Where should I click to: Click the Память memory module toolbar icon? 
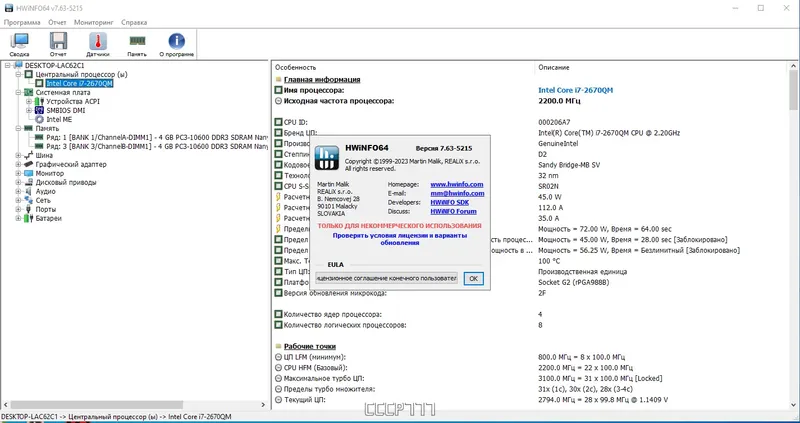[137, 41]
